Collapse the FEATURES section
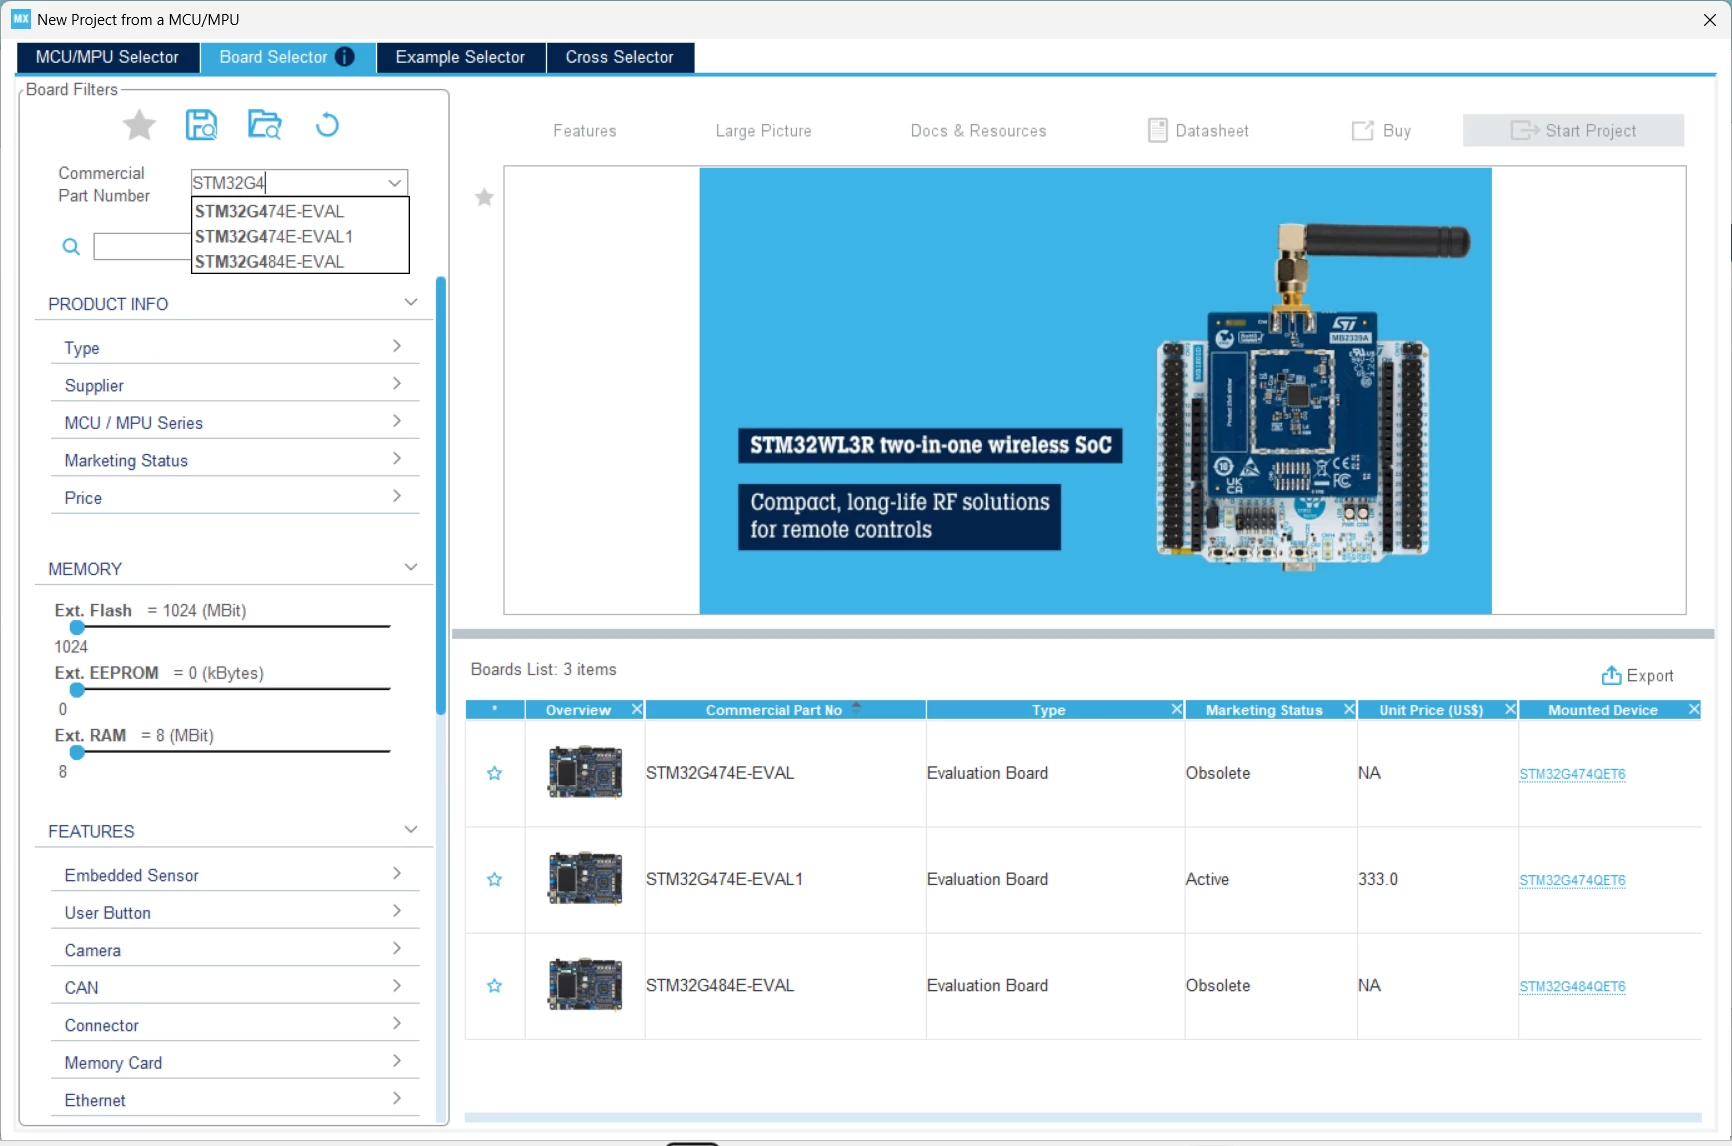 pos(410,830)
